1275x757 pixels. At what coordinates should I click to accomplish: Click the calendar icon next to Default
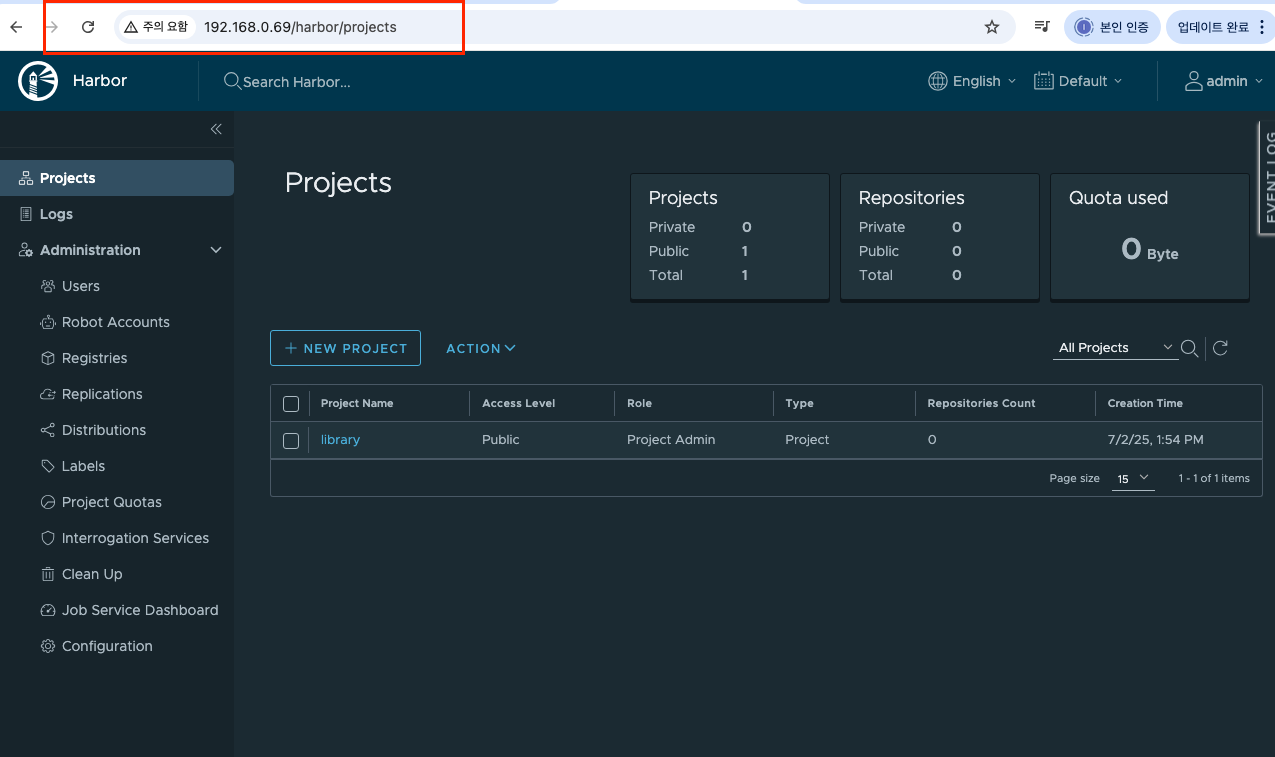(x=1044, y=81)
